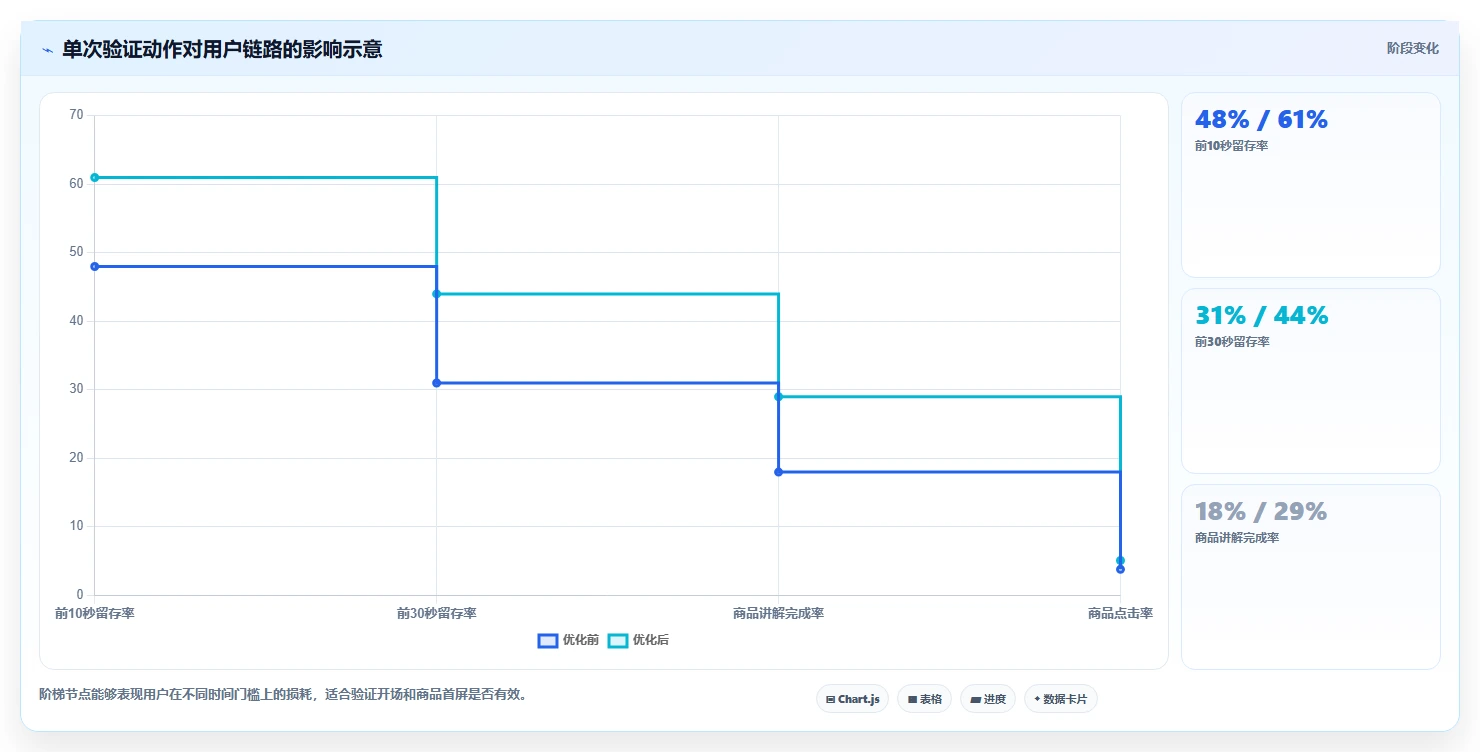Click the cyan 优化后 legend color box

point(617,640)
